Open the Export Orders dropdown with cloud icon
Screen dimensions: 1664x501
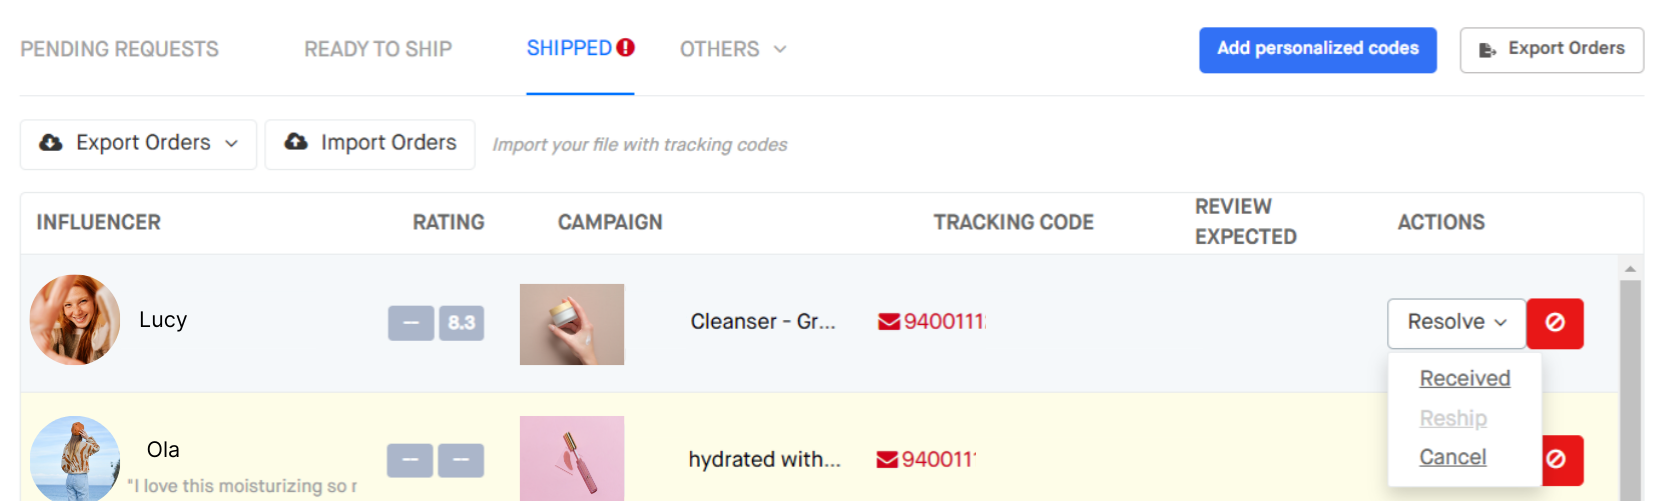point(139,144)
